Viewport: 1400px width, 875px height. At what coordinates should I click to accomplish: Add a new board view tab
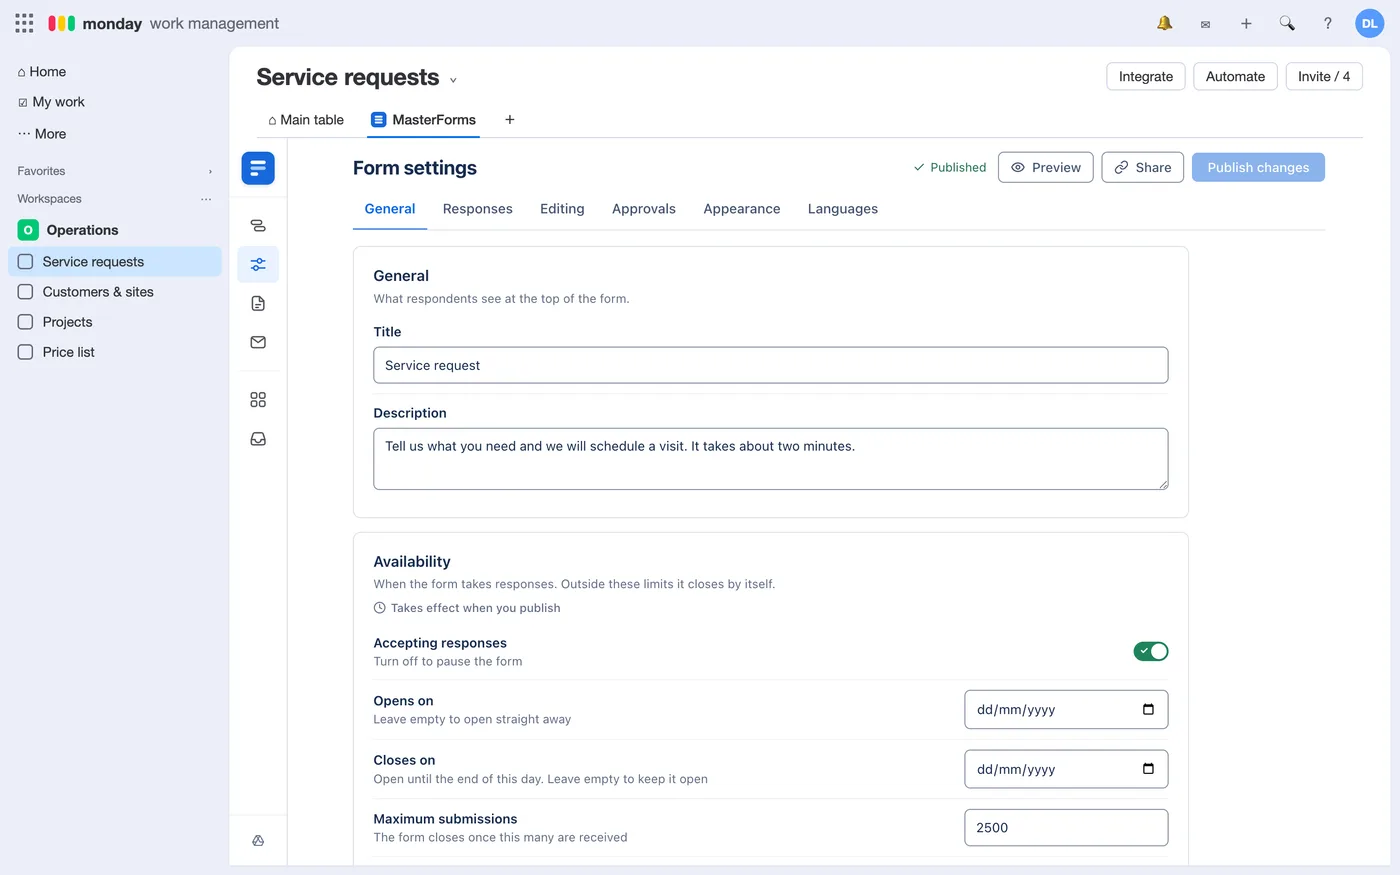coord(510,120)
